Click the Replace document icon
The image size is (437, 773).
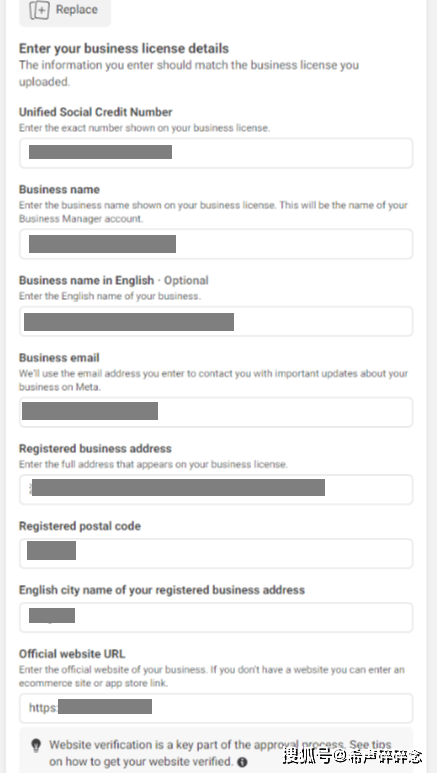pyautogui.click(x=39, y=10)
